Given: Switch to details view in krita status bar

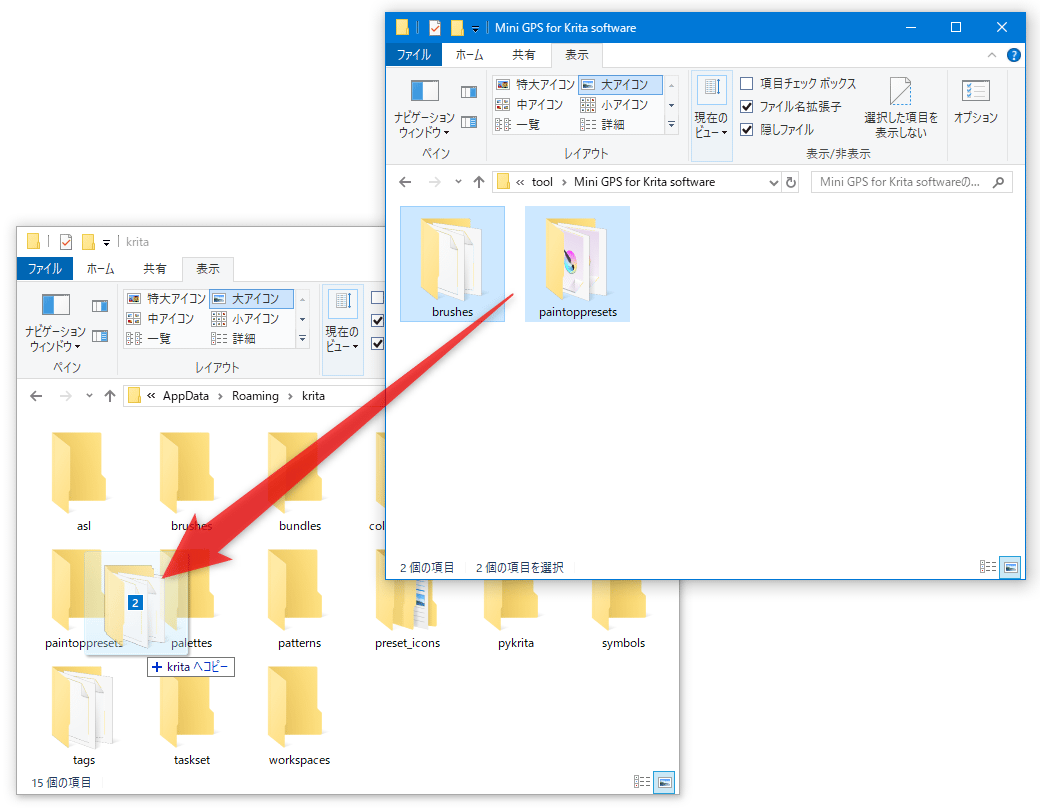Looking at the screenshot, I should pyautogui.click(x=642, y=782).
